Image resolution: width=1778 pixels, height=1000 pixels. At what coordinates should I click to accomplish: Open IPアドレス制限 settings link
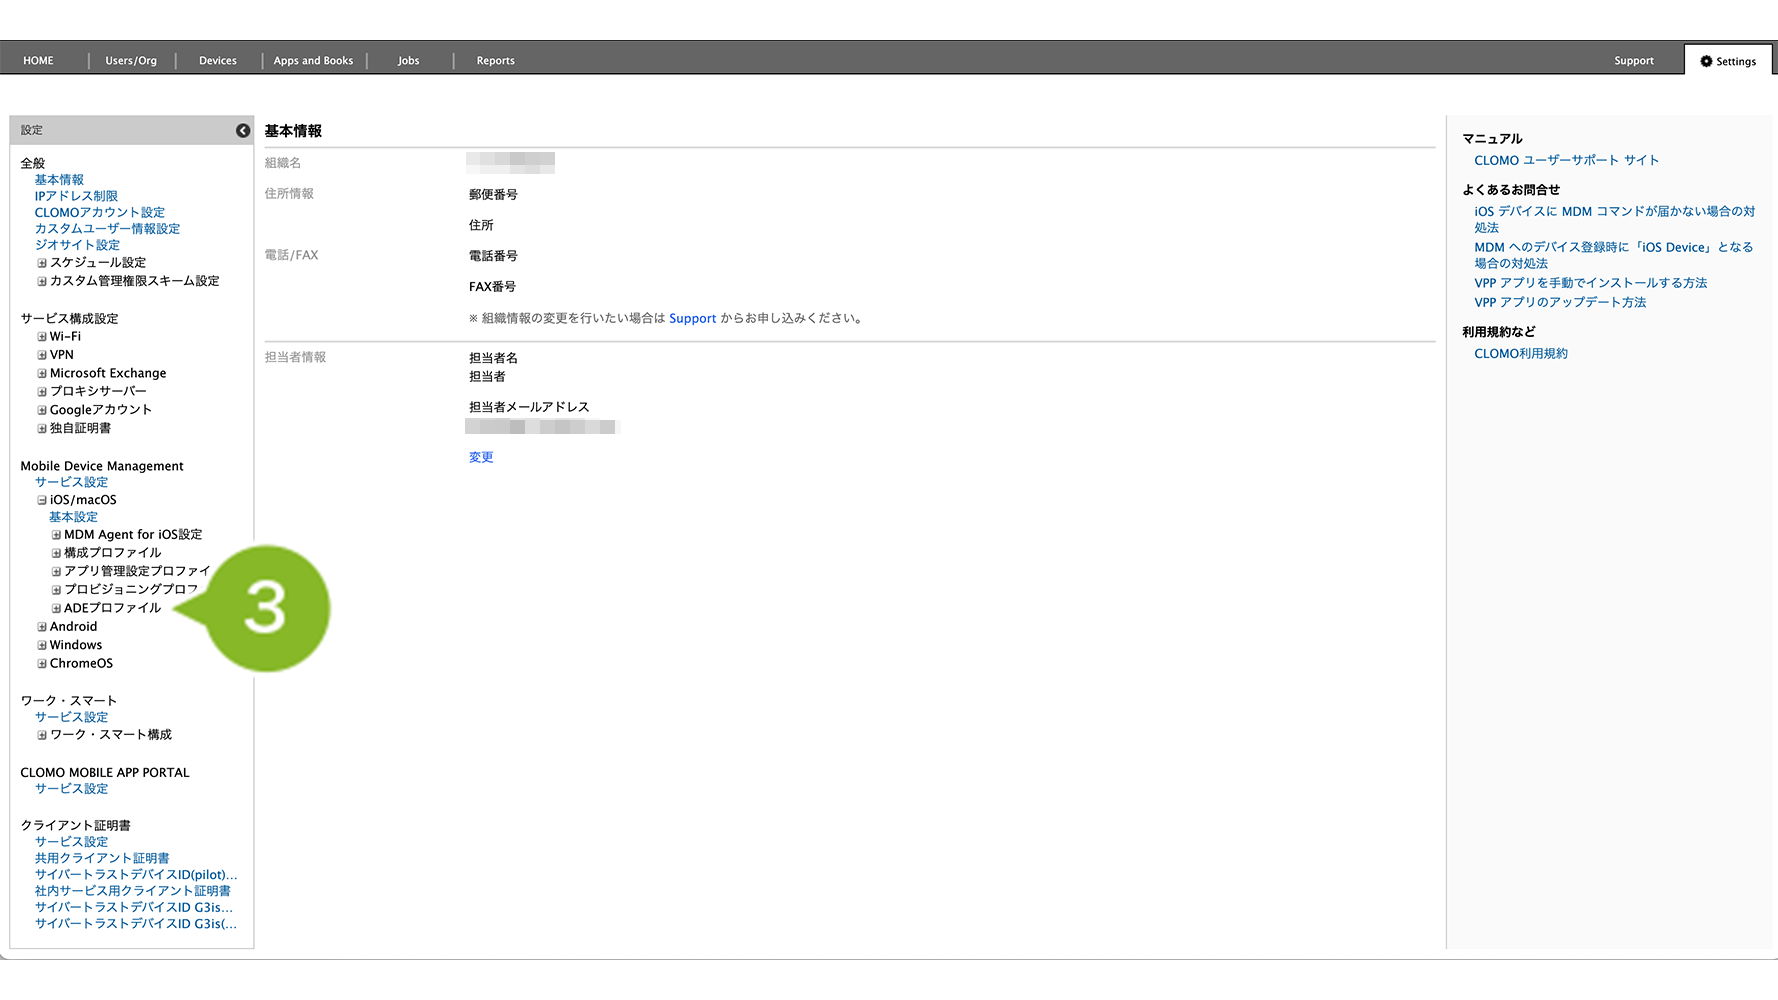tap(76, 197)
